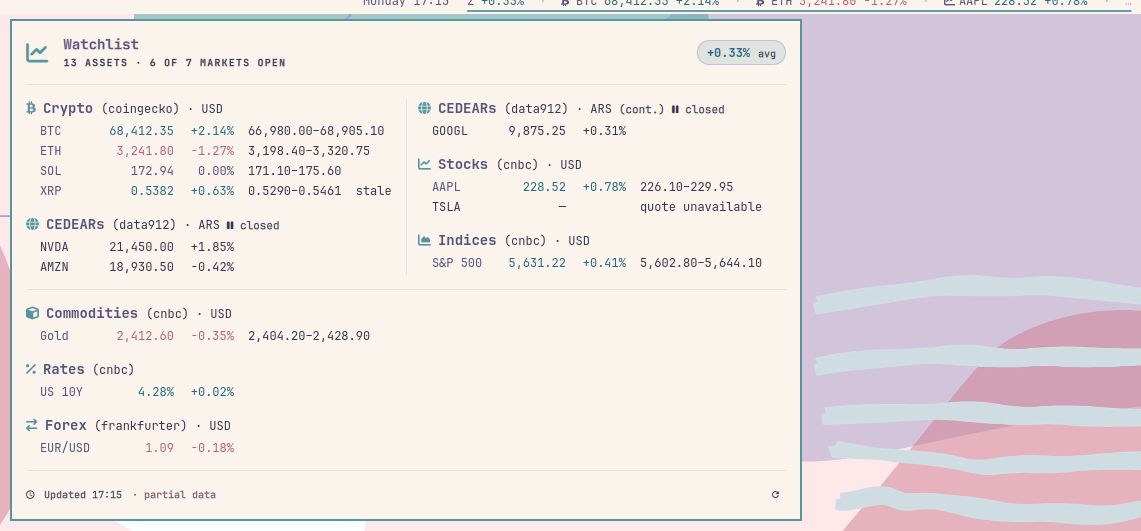Click the SOL range 171.10–175.60

(294, 171)
